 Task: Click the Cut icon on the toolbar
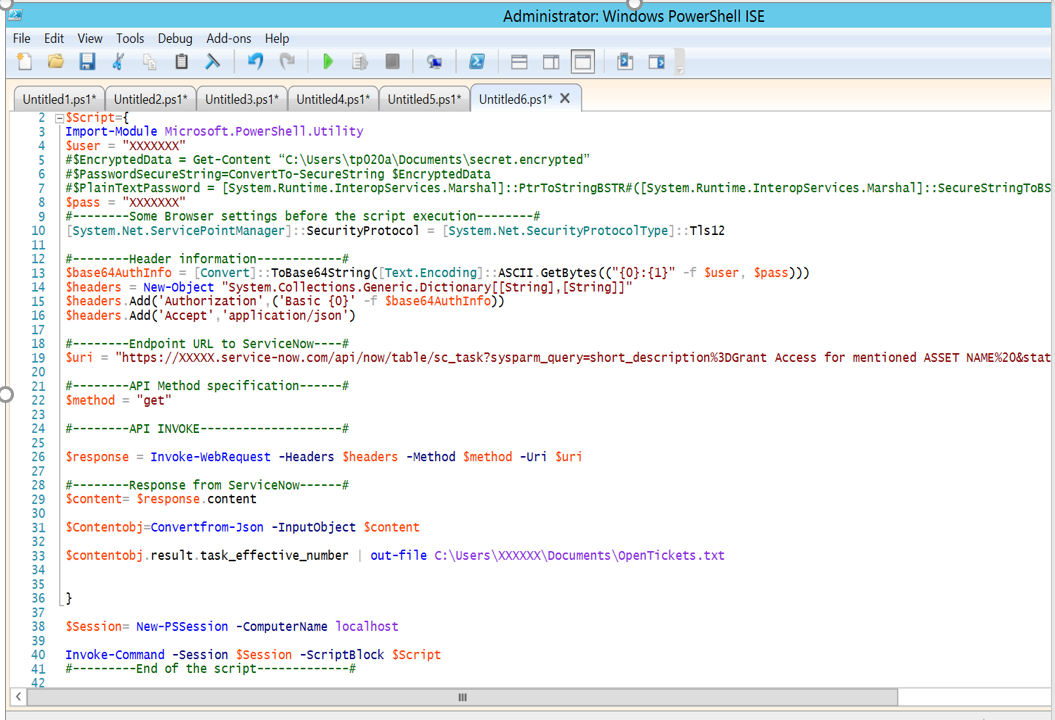119,61
